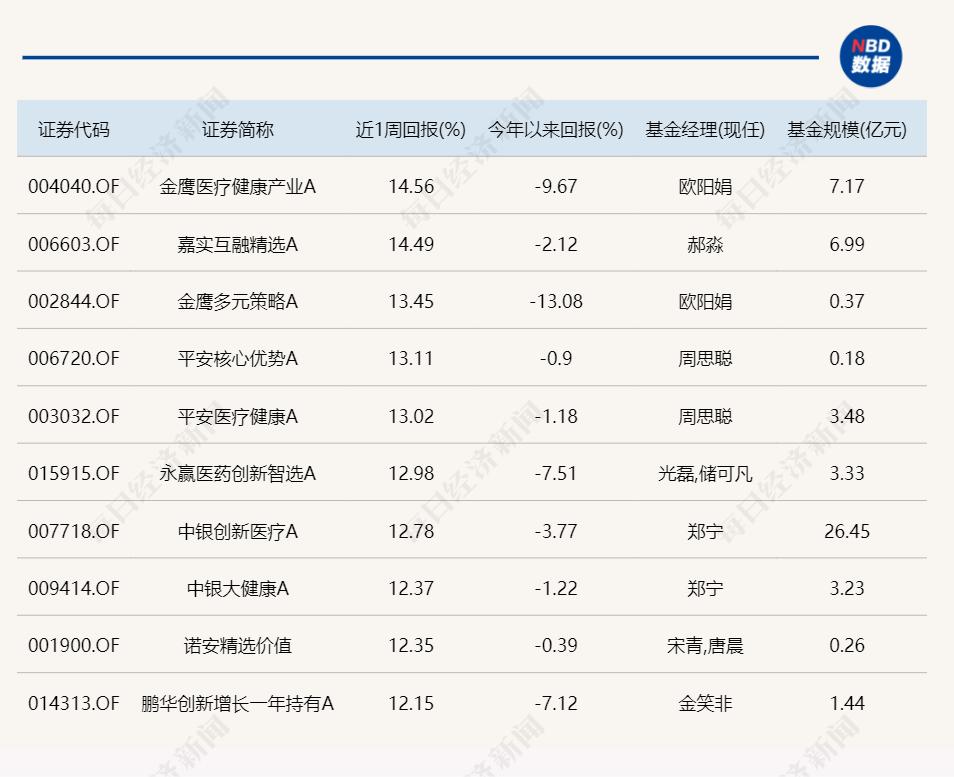Select the 证券代码 column header
The image size is (954, 777).
click(x=74, y=130)
